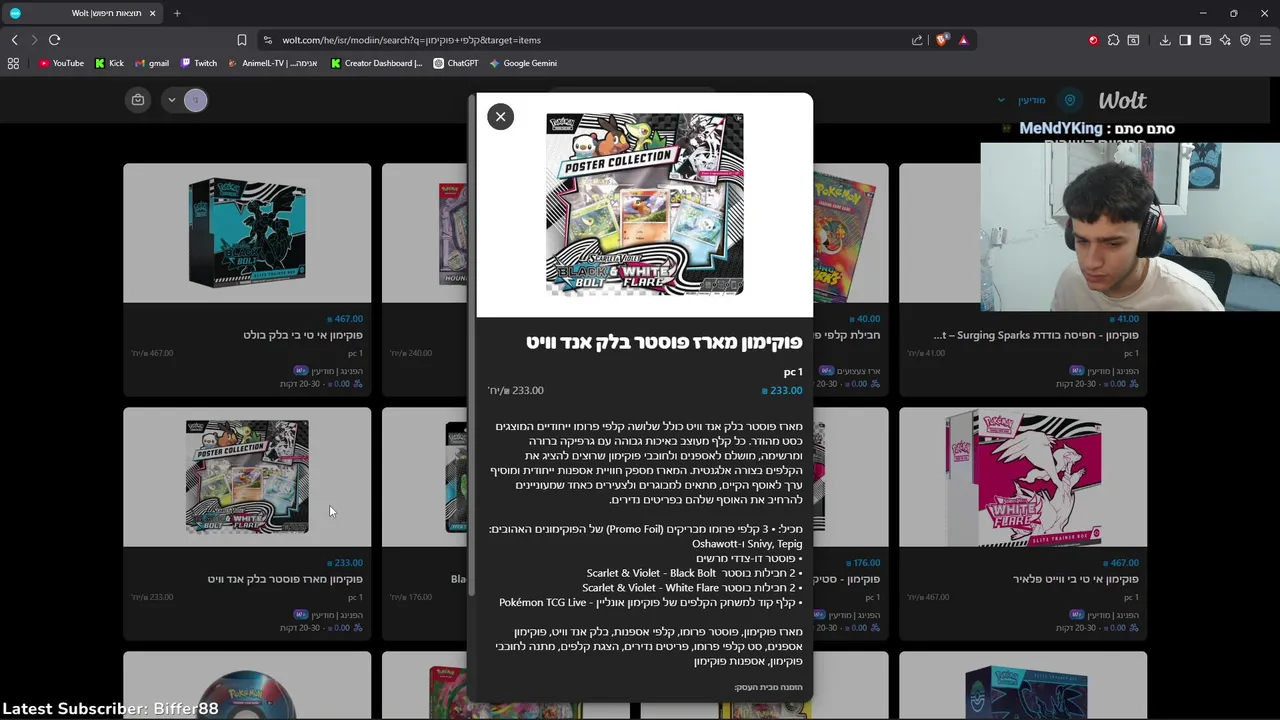Select the Wolt search results tab
Viewport: 1280px width, 720px height.
point(83,13)
